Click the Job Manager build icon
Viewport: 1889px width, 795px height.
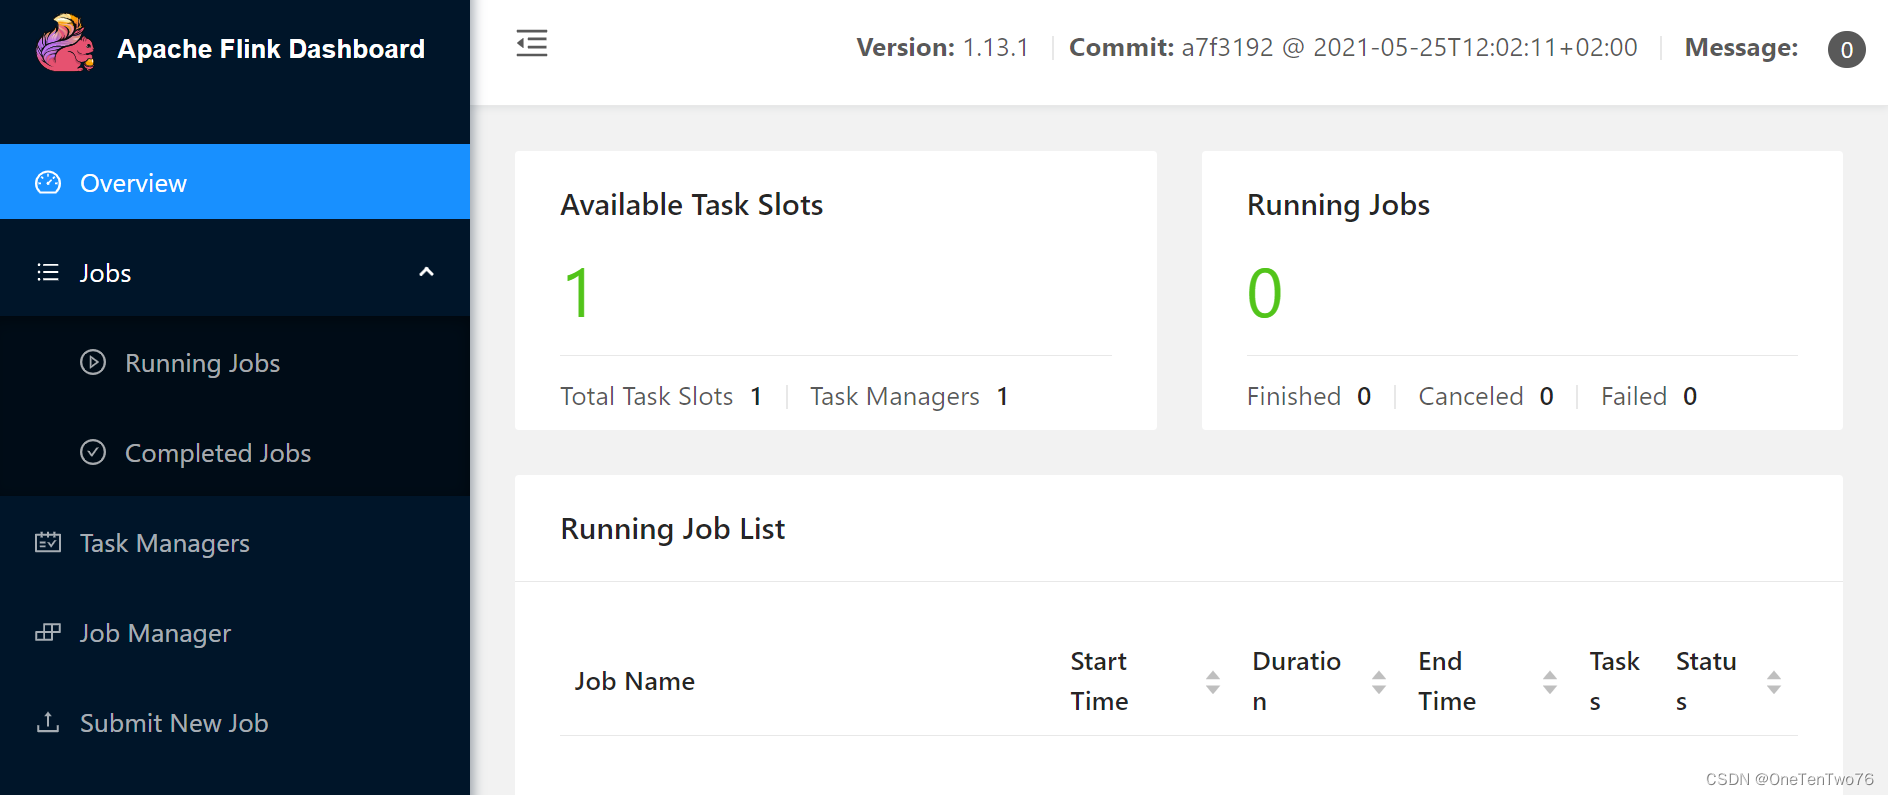click(48, 632)
